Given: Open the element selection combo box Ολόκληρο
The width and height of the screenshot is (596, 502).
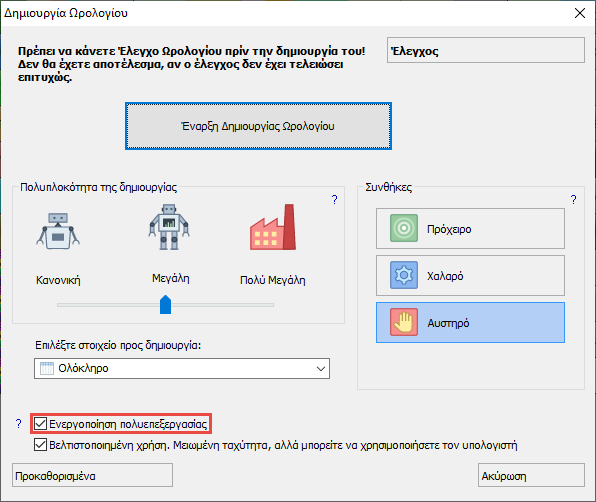Looking at the screenshot, I should (182, 368).
